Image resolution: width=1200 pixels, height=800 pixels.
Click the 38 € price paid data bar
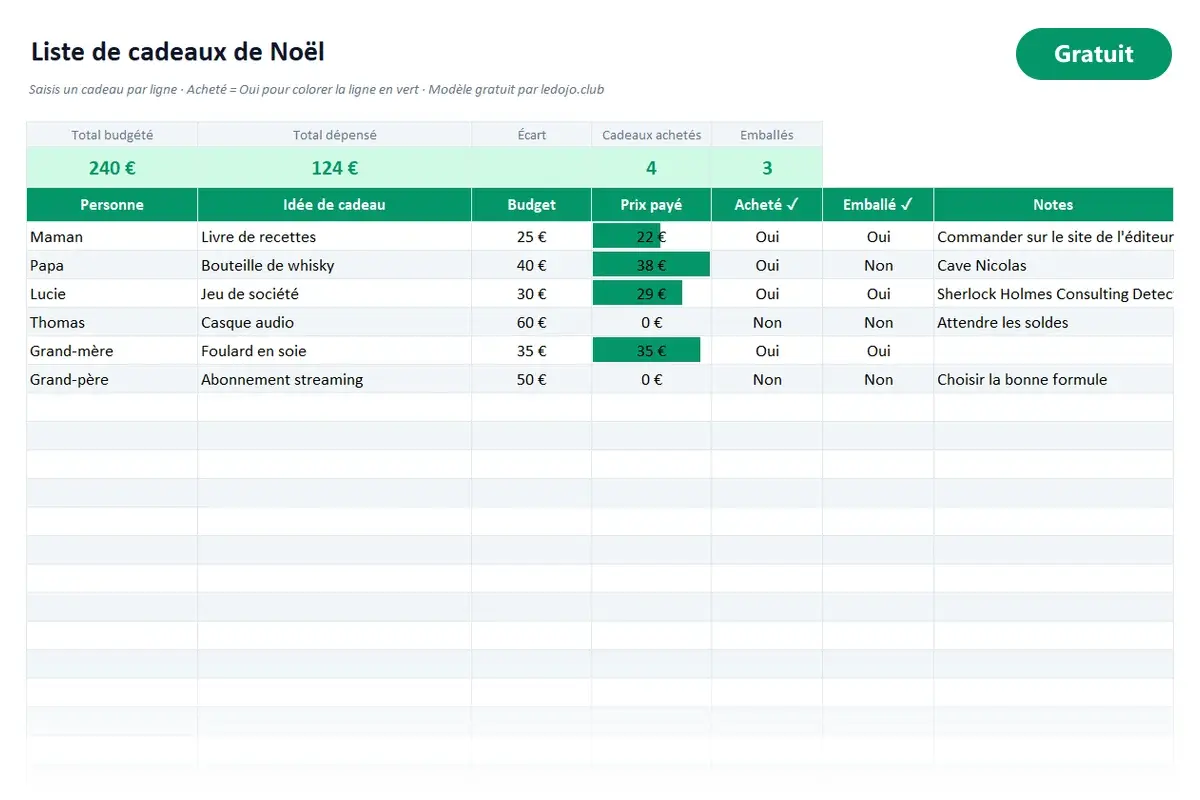(x=651, y=265)
